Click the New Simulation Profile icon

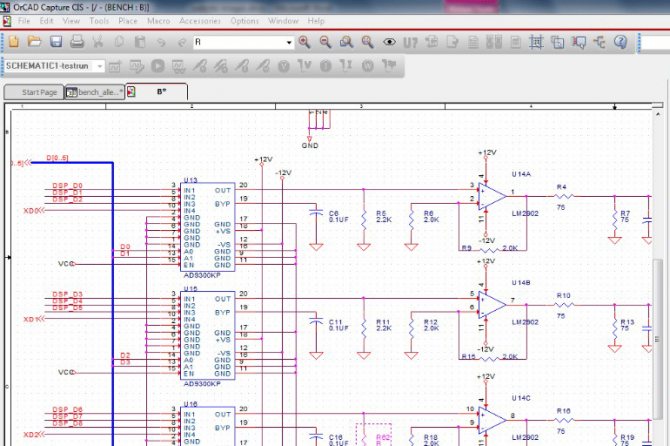[115, 66]
